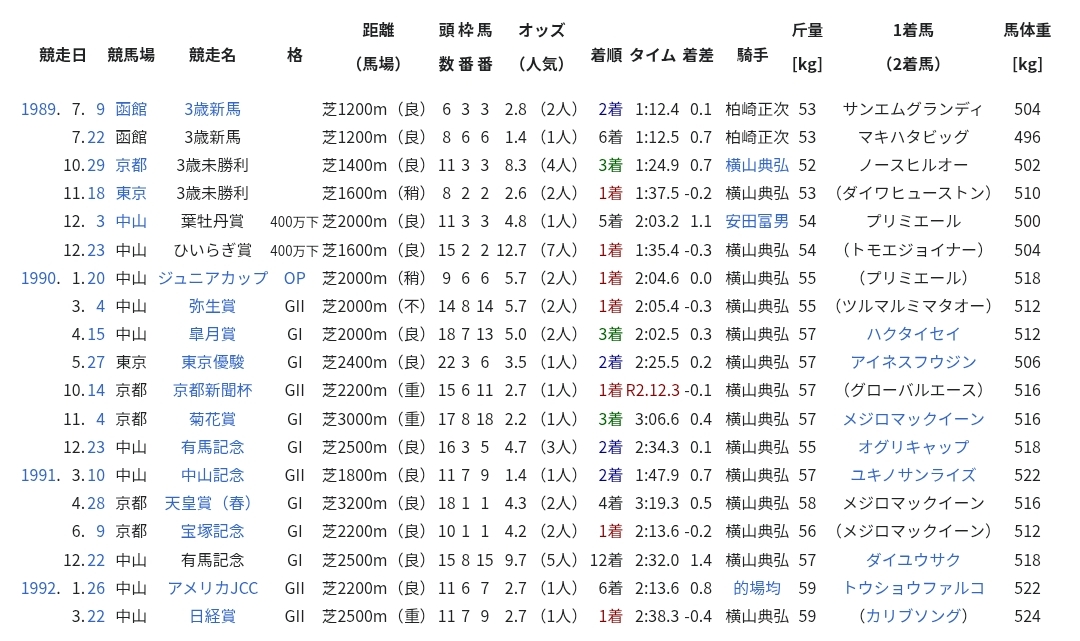This screenshot has height=641, width=1080.
Task: Open jockey 的場均 link
Action: pos(757,588)
